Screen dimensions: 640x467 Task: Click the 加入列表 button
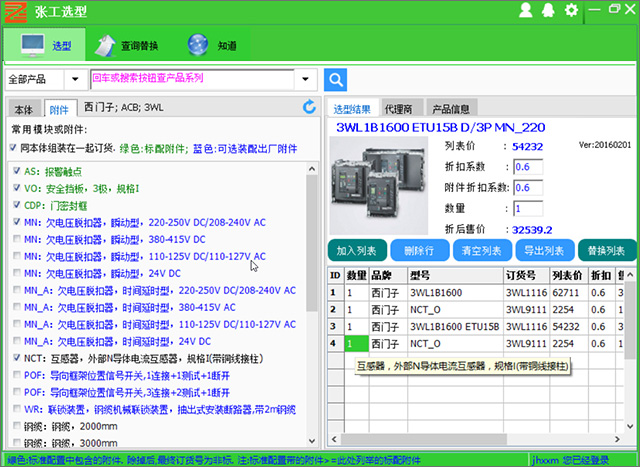pyautogui.click(x=355, y=250)
